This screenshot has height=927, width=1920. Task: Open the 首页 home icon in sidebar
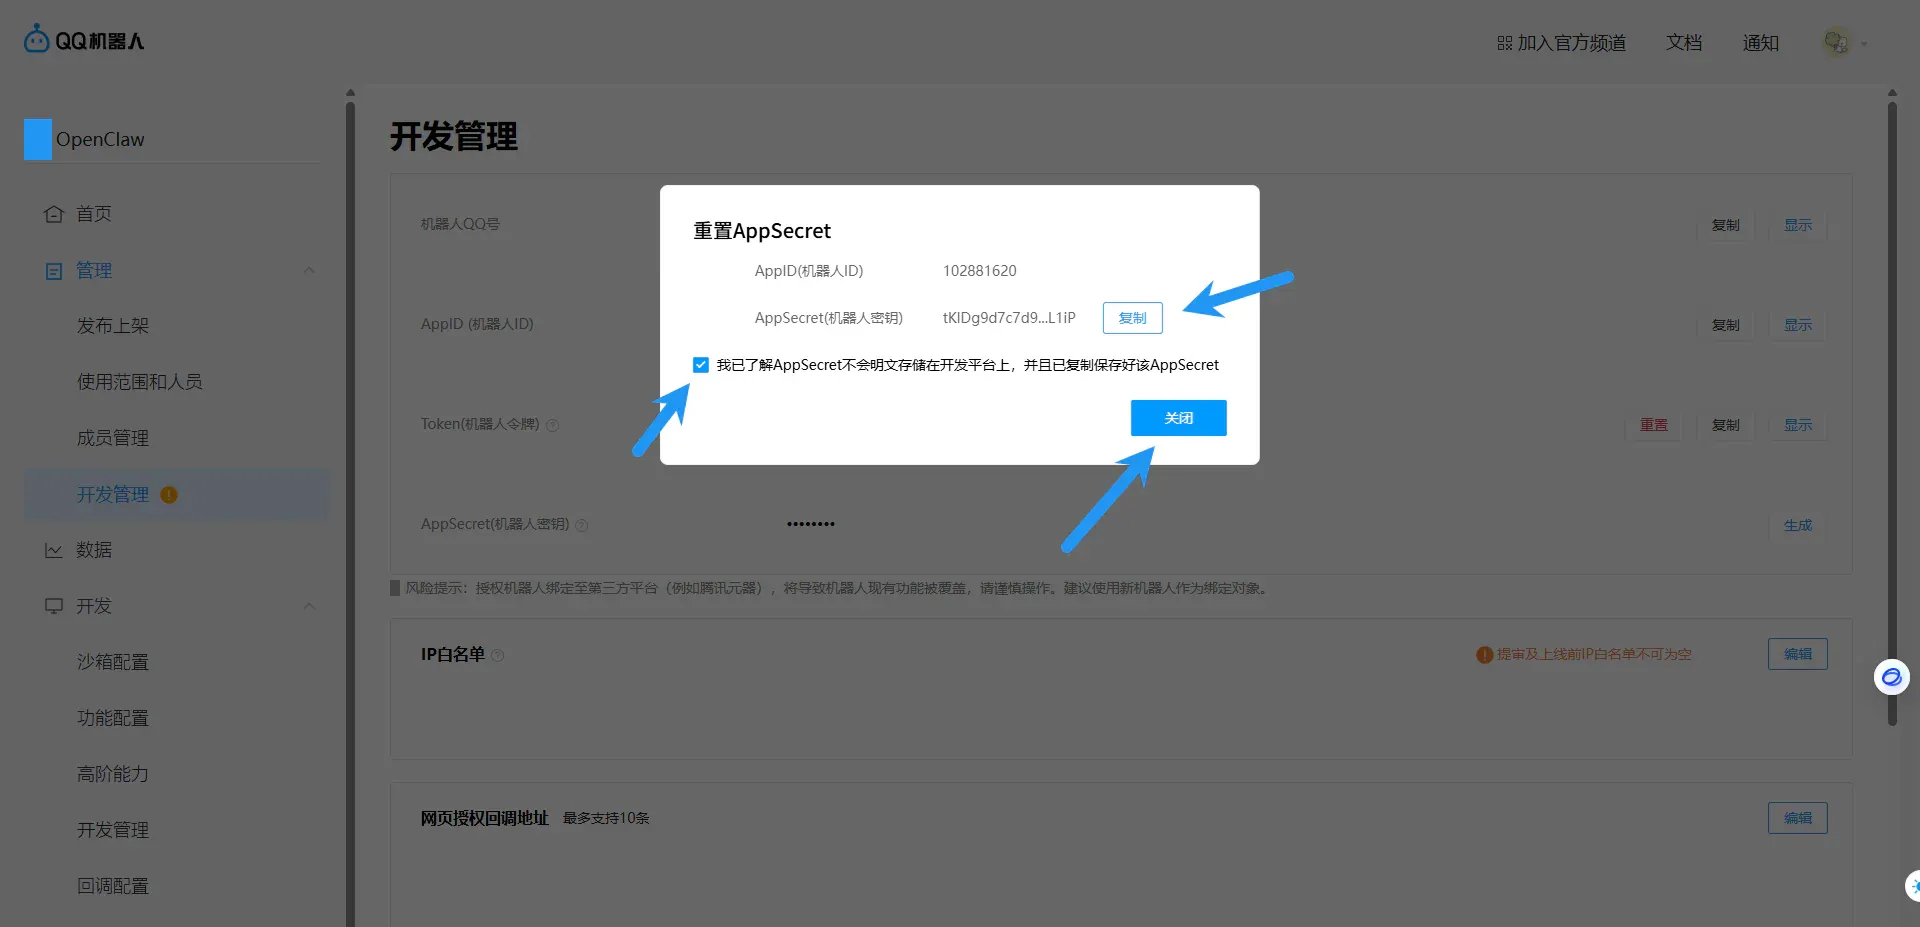coord(54,214)
